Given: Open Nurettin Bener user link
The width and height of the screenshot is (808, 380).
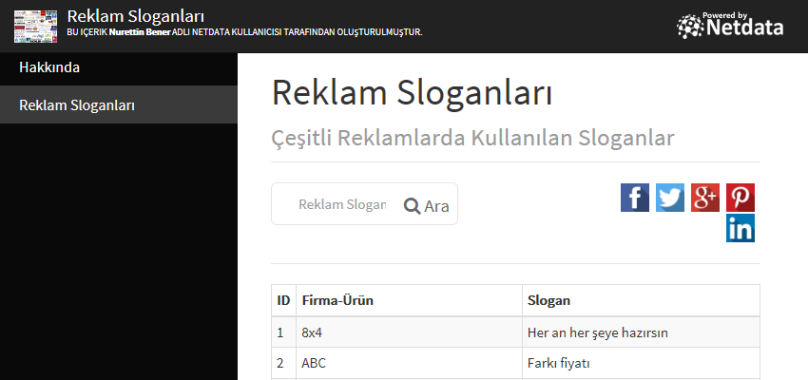Looking at the screenshot, I should pos(140,32).
